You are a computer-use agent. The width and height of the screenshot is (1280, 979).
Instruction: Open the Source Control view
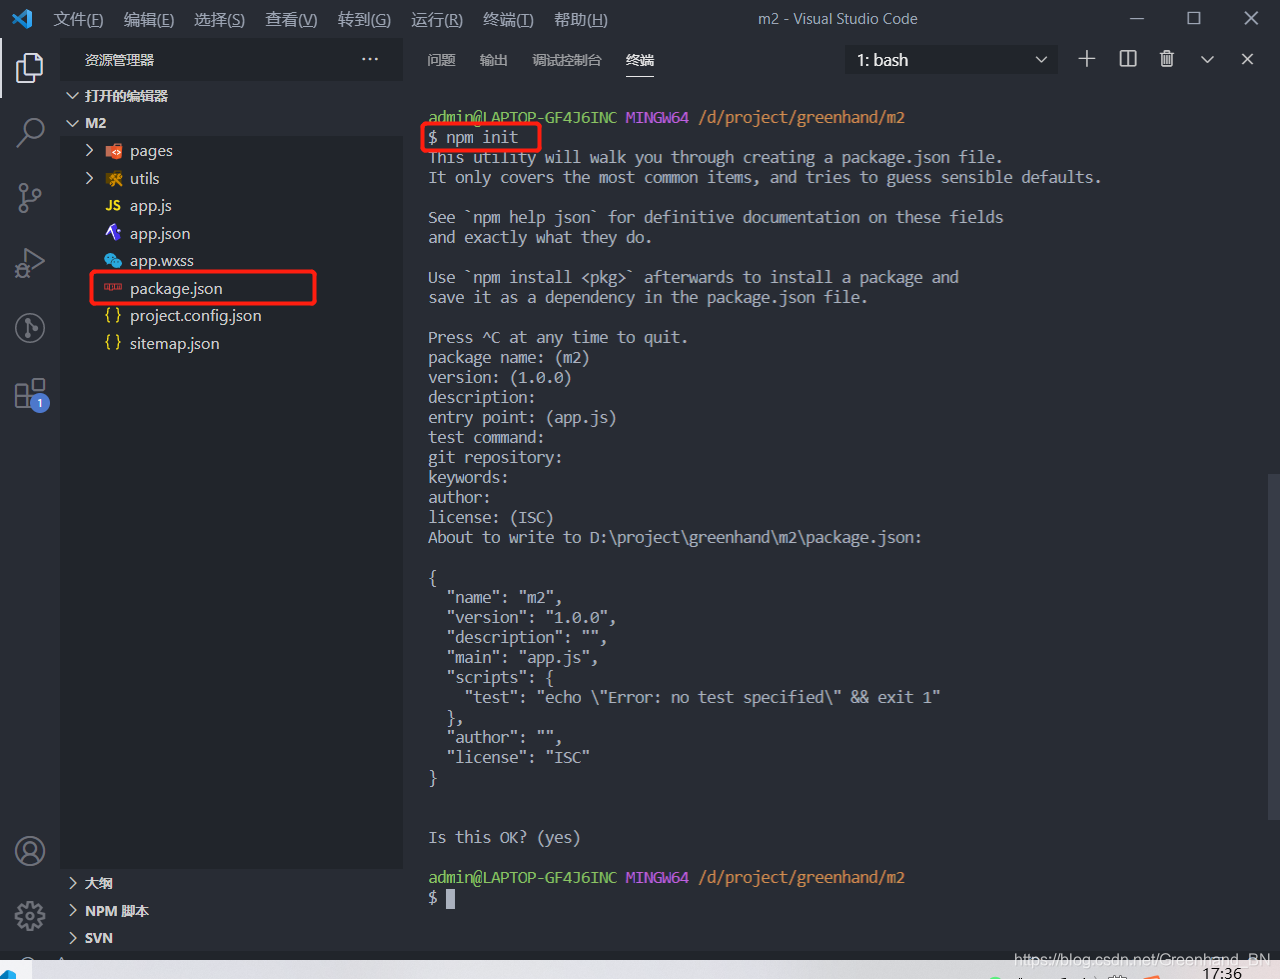(30, 198)
